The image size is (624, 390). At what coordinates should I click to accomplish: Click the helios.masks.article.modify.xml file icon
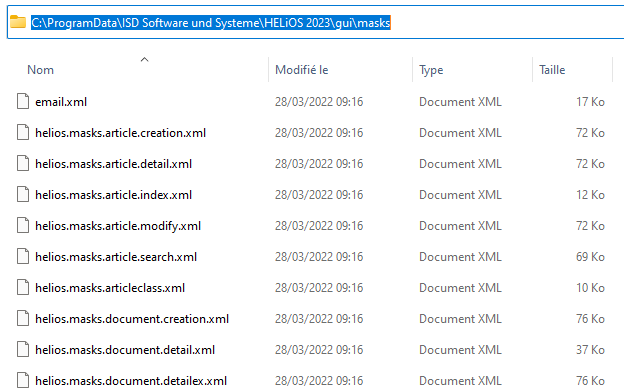click(x=23, y=226)
